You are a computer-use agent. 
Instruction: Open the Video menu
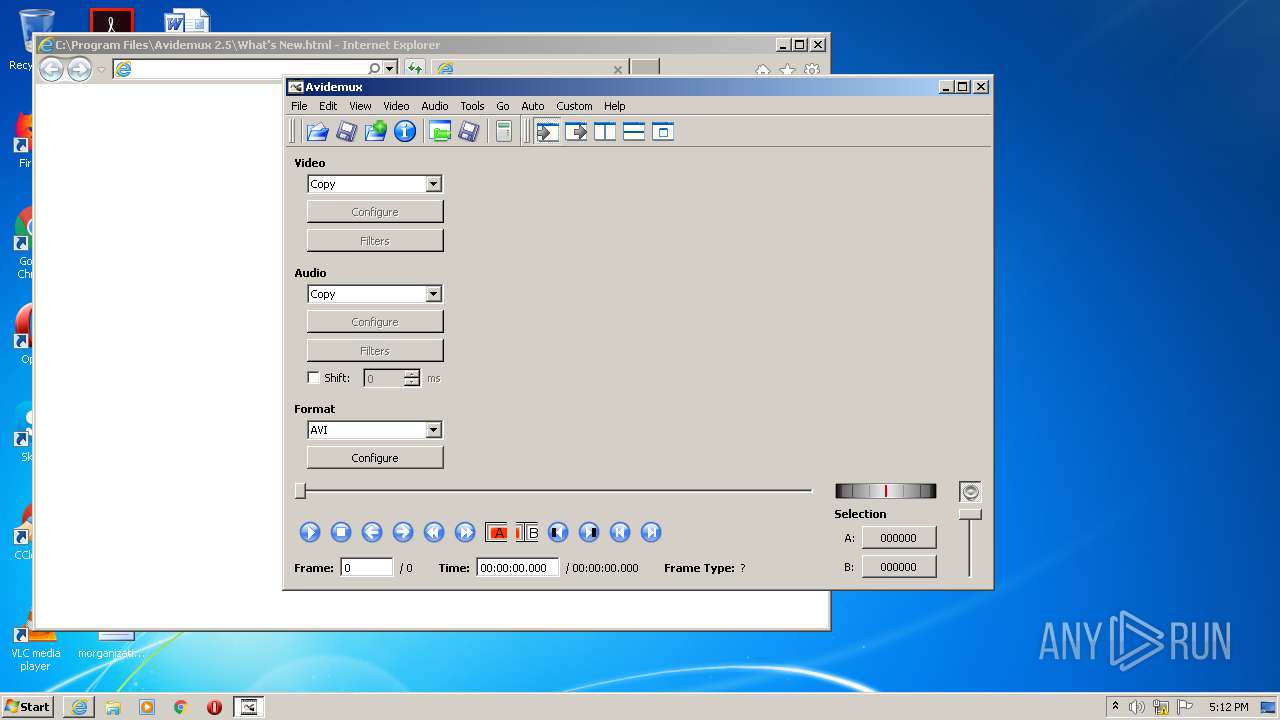tap(396, 106)
